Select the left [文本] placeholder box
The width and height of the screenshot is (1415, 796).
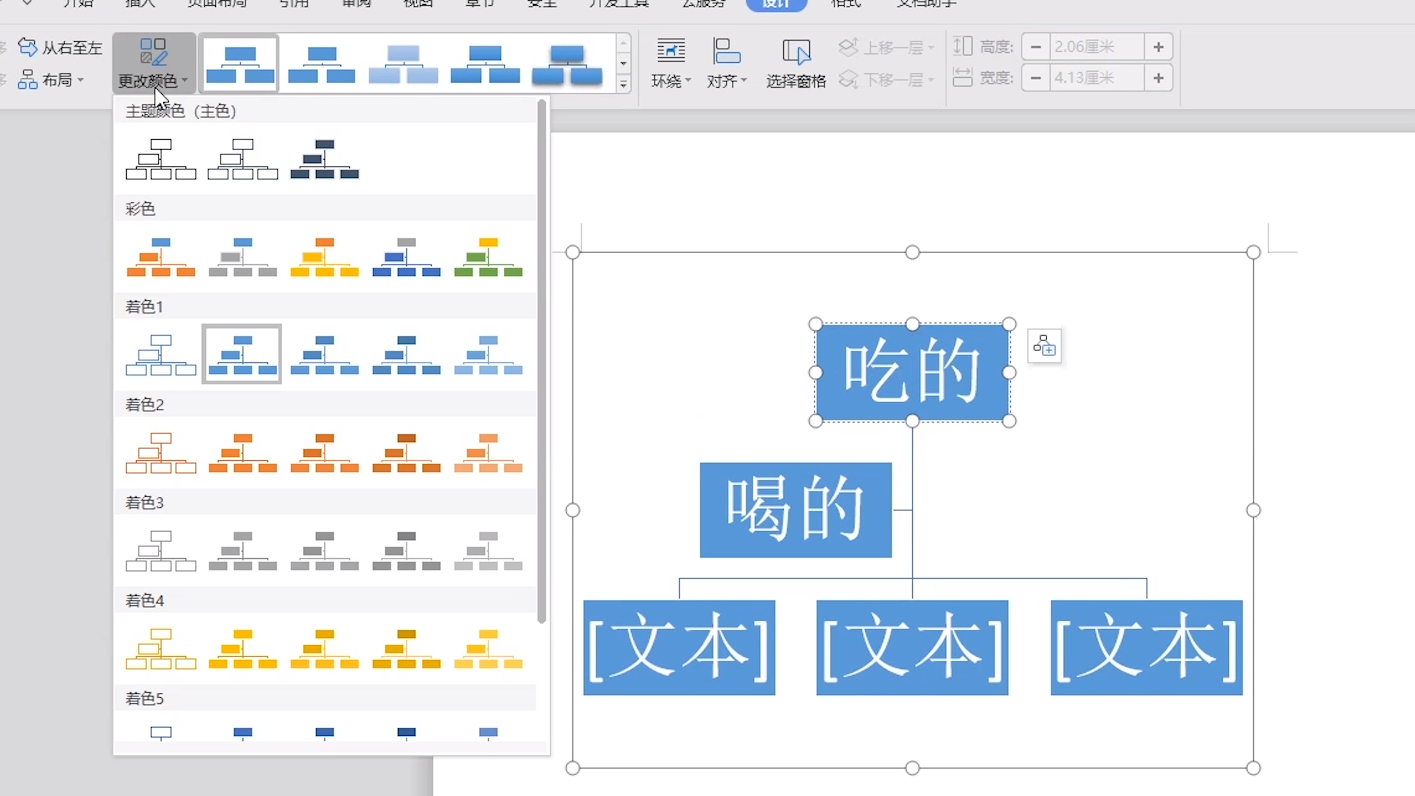tap(679, 647)
